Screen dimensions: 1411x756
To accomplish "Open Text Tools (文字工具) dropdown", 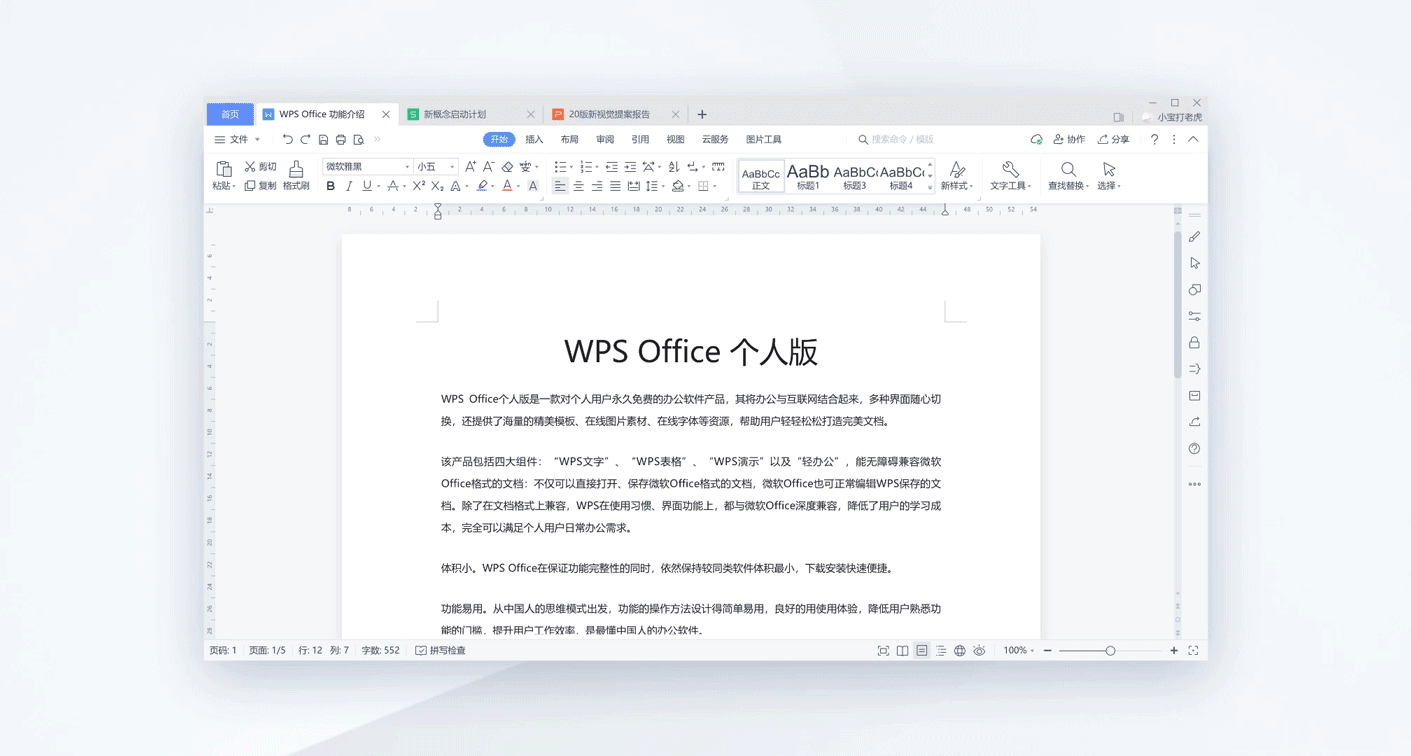I will [1010, 175].
